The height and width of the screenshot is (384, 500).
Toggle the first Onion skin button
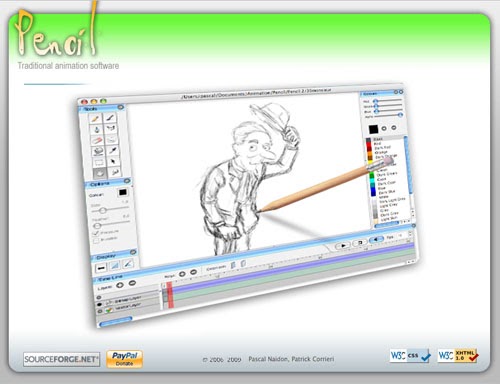point(233,265)
